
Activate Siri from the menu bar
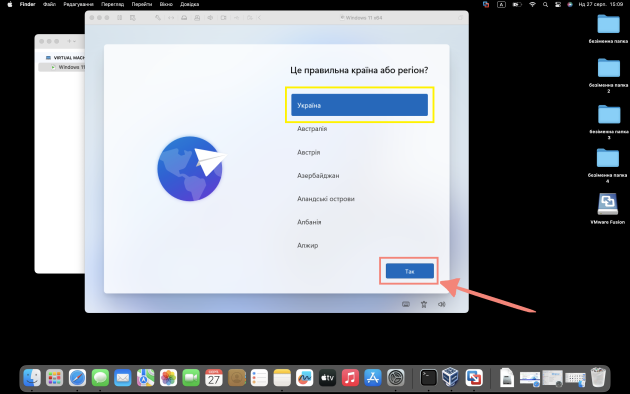coord(570,4)
